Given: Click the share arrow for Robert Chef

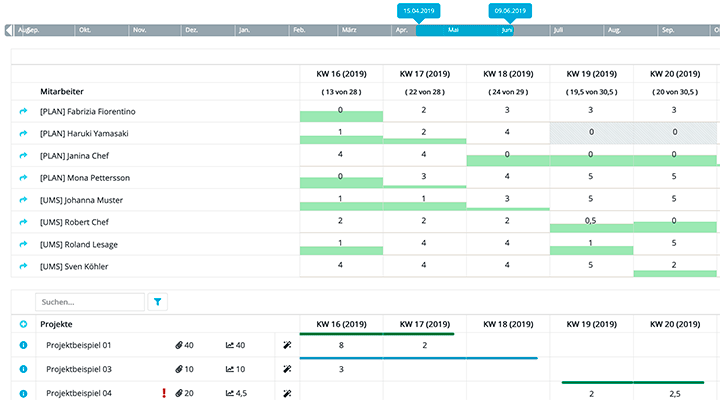Looking at the screenshot, I should click(23, 222).
